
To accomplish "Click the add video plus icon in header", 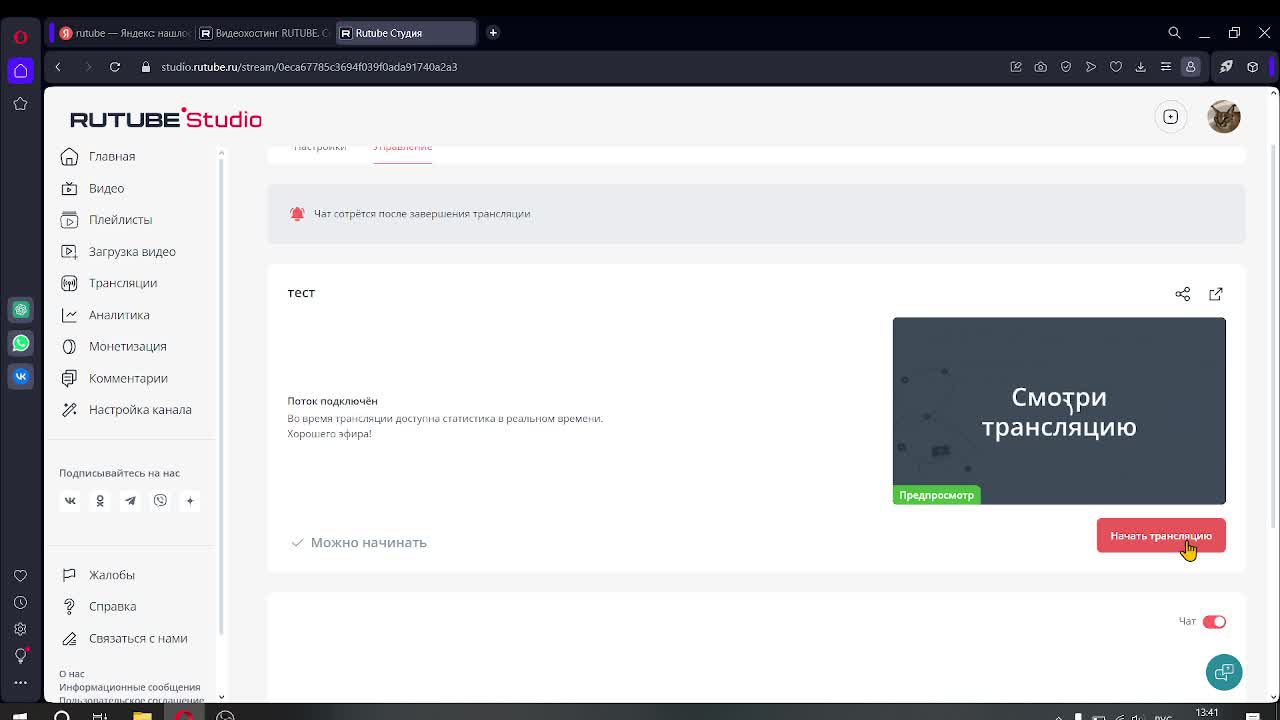I will click(x=1171, y=117).
